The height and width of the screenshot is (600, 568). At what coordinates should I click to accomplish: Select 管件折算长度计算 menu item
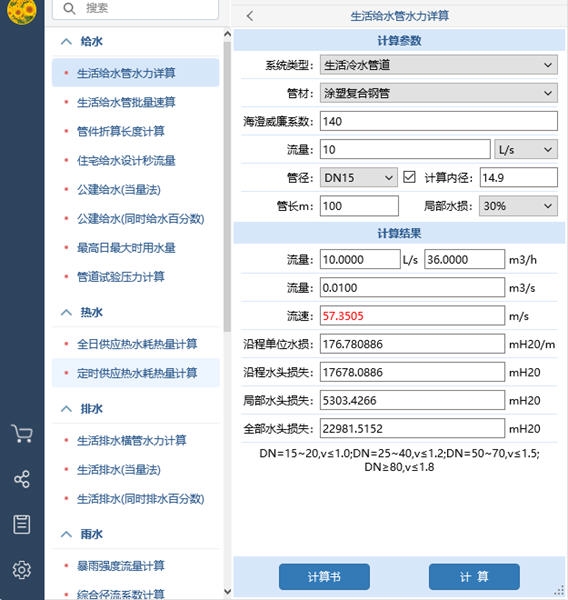coord(135,131)
